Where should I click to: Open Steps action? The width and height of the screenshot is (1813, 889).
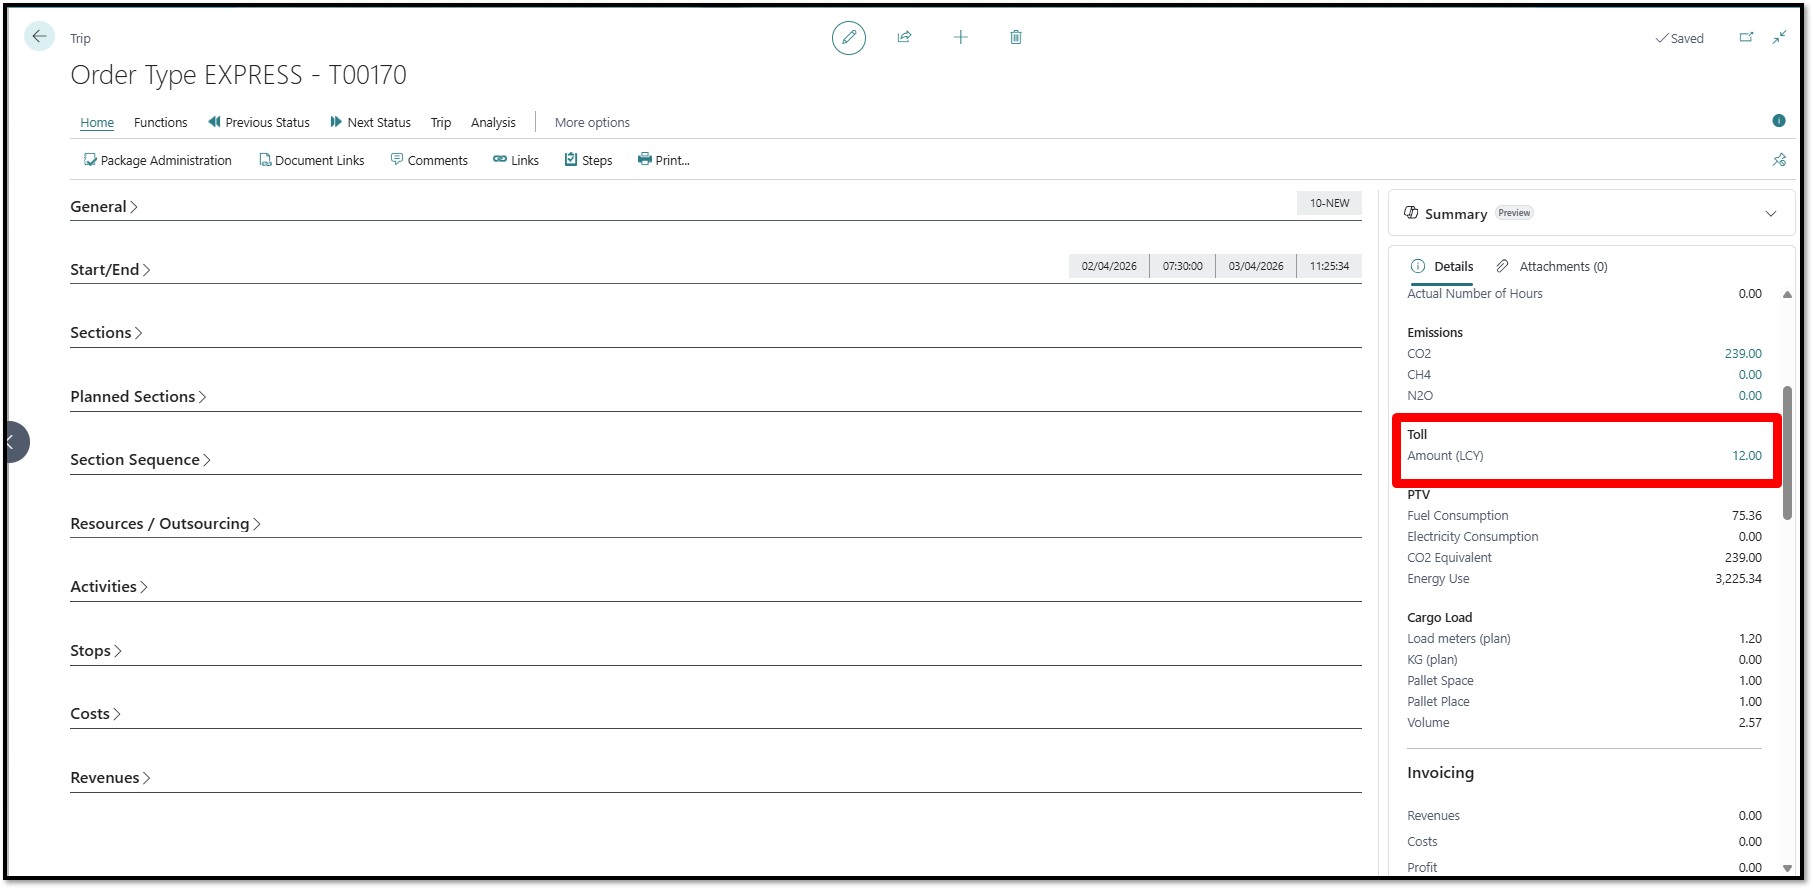(x=588, y=160)
